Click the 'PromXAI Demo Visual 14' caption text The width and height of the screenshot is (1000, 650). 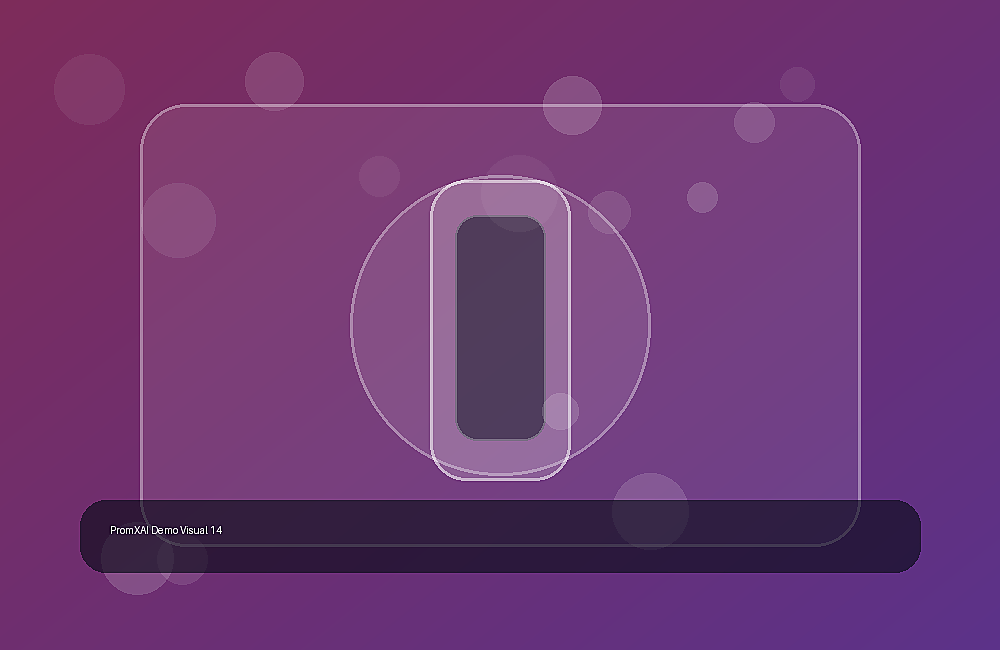166,530
